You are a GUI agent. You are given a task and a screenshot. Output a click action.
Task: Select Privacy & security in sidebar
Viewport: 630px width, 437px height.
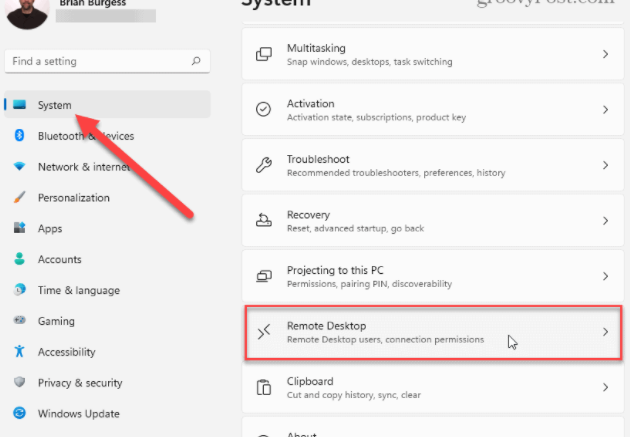[80, 383]
